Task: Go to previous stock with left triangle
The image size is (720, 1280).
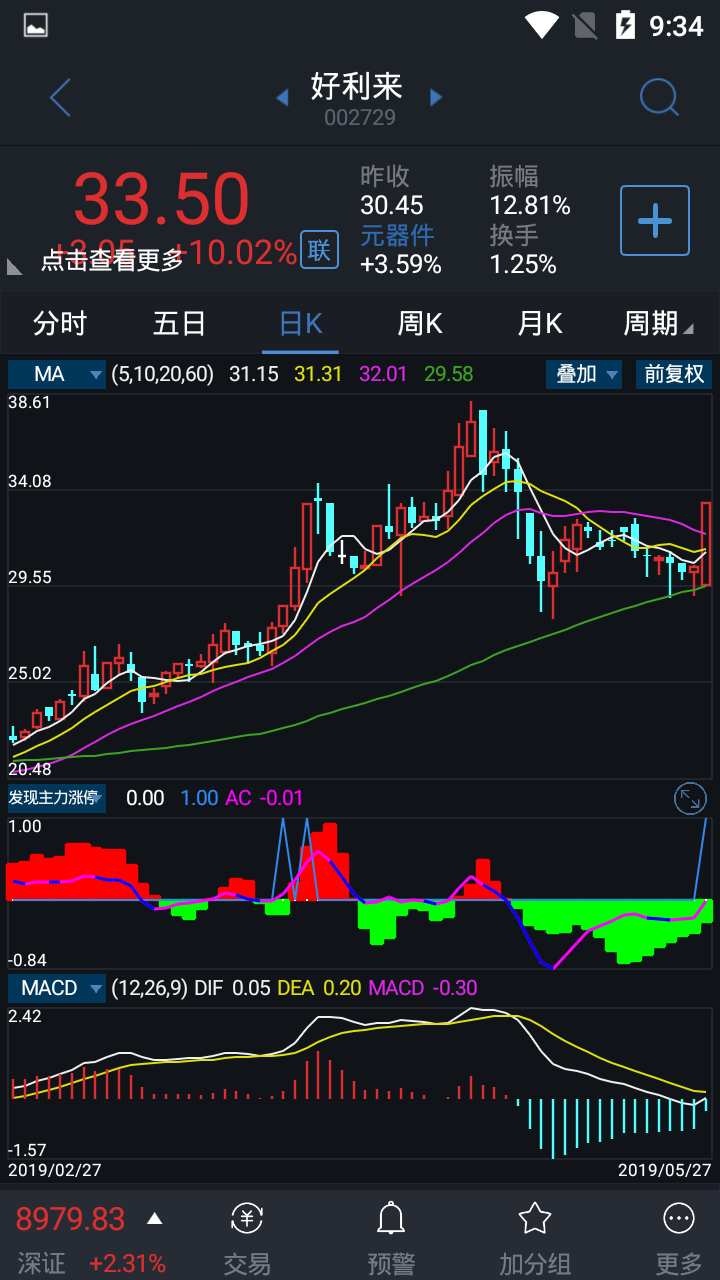Action: click(x=282, y=97)
